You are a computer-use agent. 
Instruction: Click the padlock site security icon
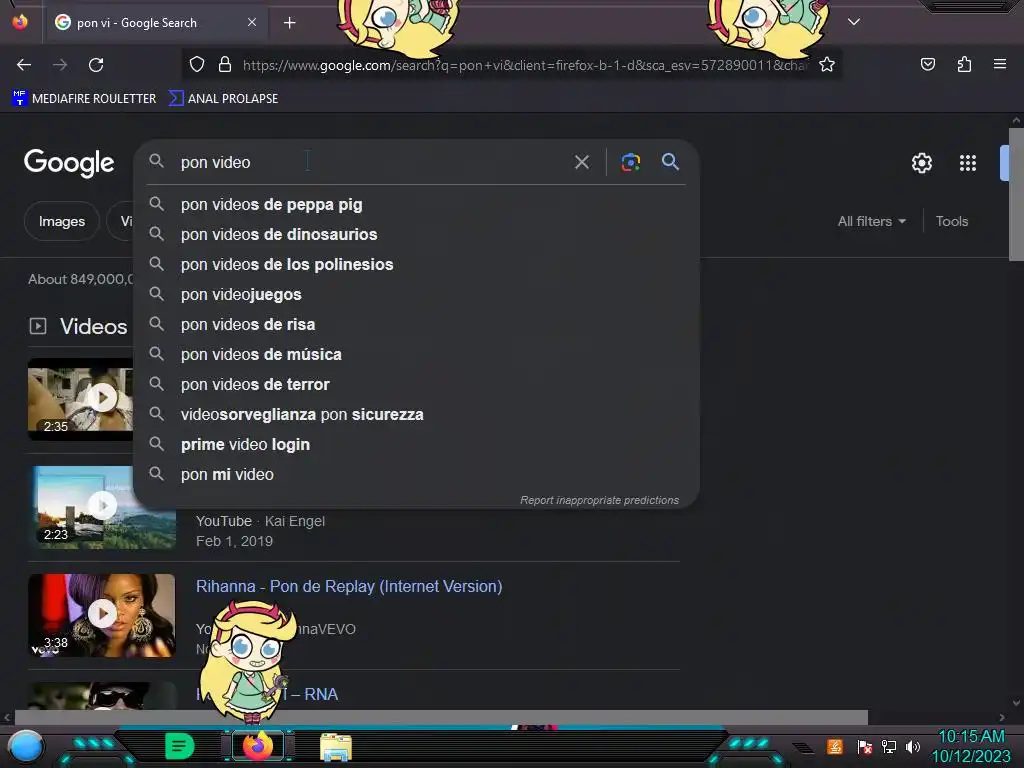click(x=225, y=64)
